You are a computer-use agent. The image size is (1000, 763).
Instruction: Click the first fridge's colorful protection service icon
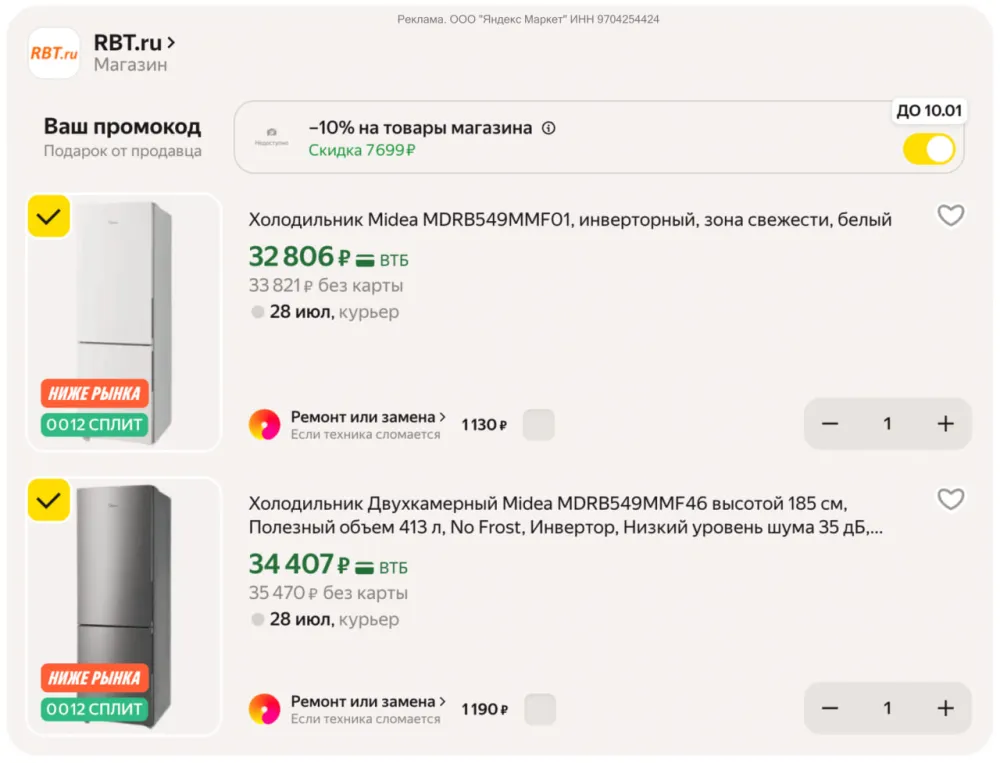pyautogui.click(x=265, y=425)
